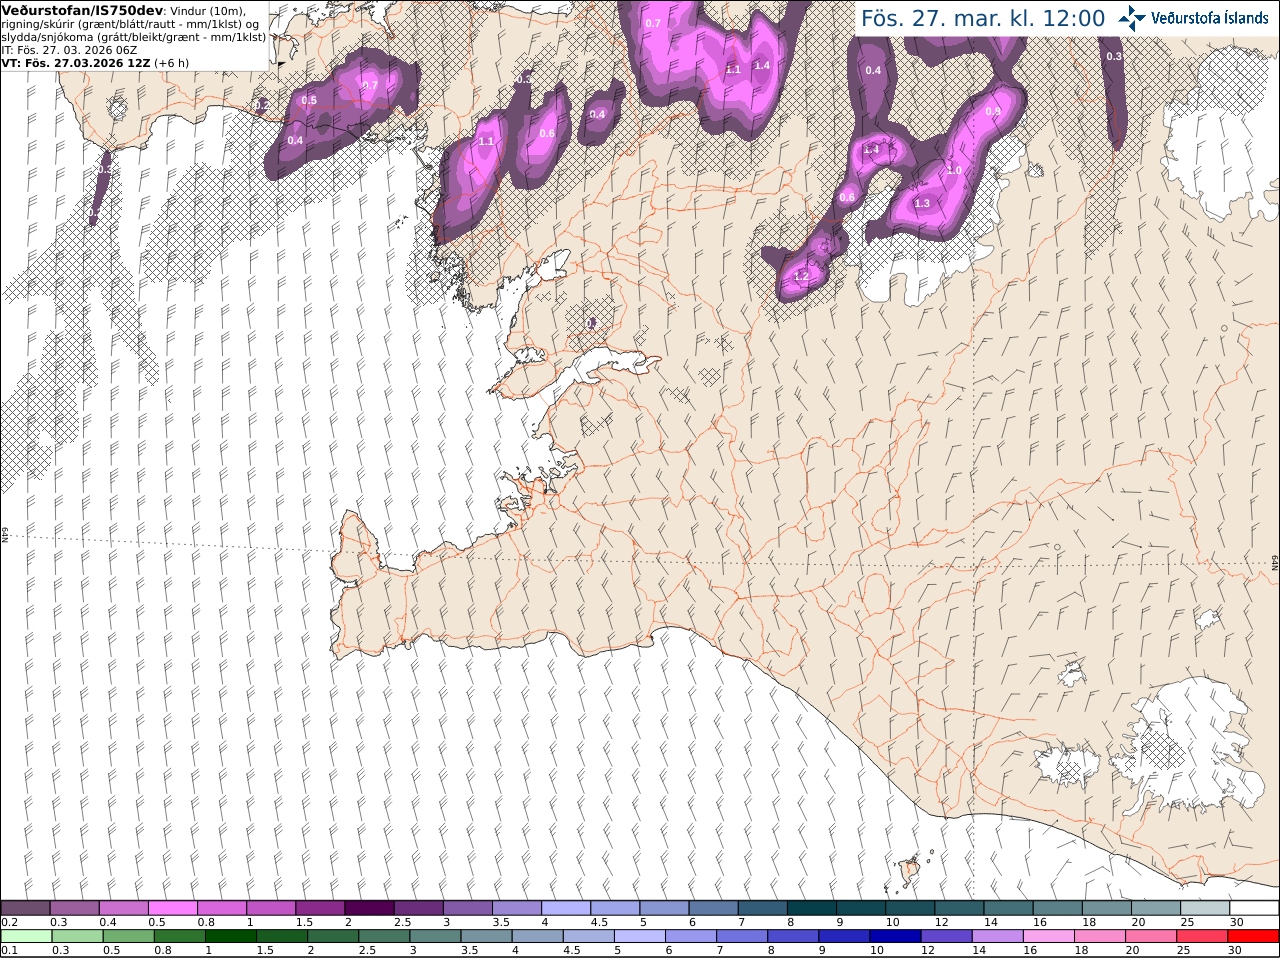Click the VT valid-time line in the info box
The height and width of the screenshot is (958, 1280).
coord(95,62)
